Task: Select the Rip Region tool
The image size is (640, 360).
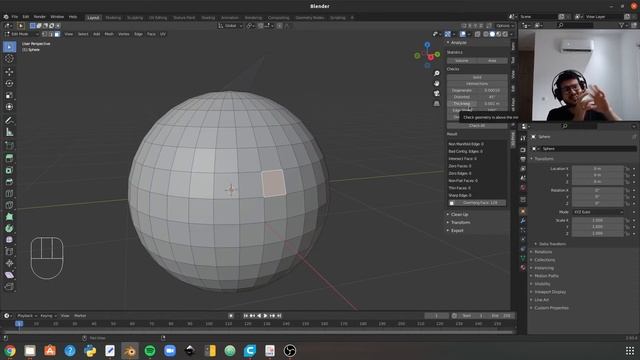Action: (x=9, y=287)
